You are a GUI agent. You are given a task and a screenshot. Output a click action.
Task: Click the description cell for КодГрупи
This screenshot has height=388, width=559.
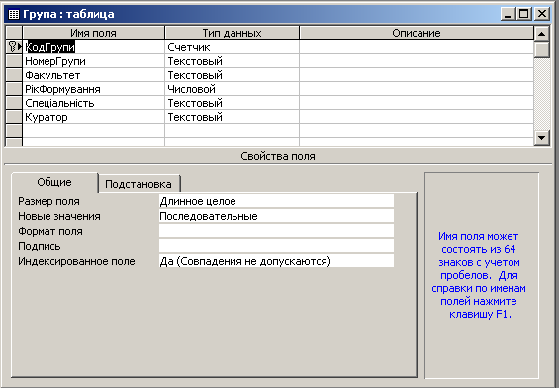click(416, 47)
